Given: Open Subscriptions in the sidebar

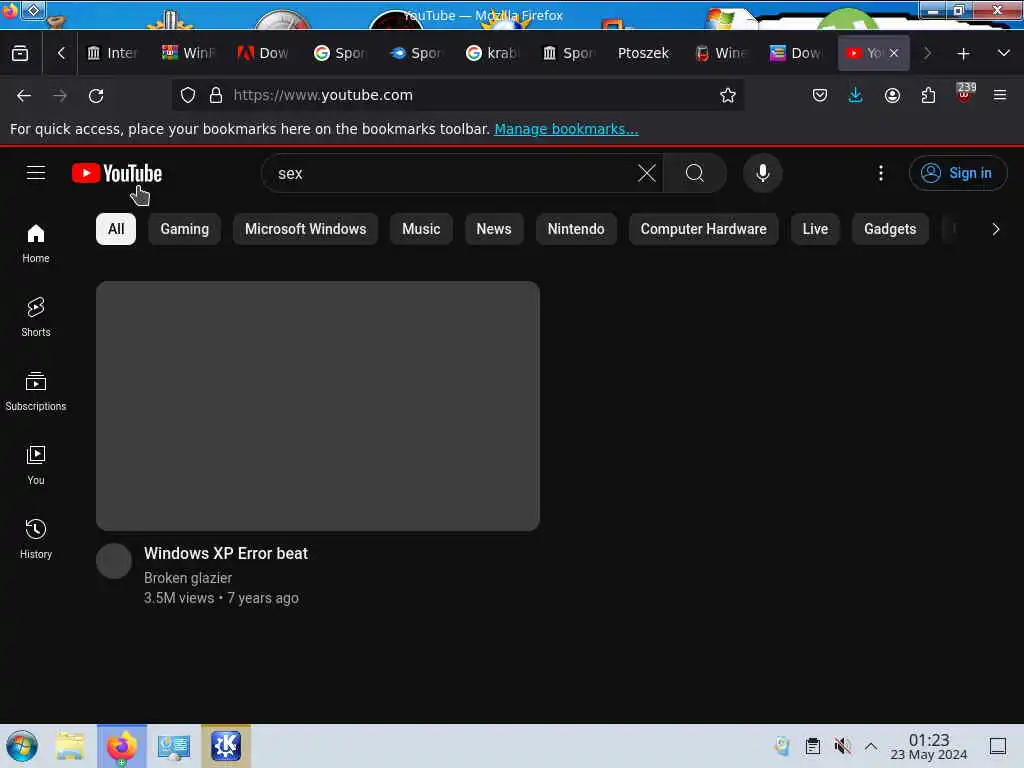Looking at the screenshot, I should (x=36, y=391).
